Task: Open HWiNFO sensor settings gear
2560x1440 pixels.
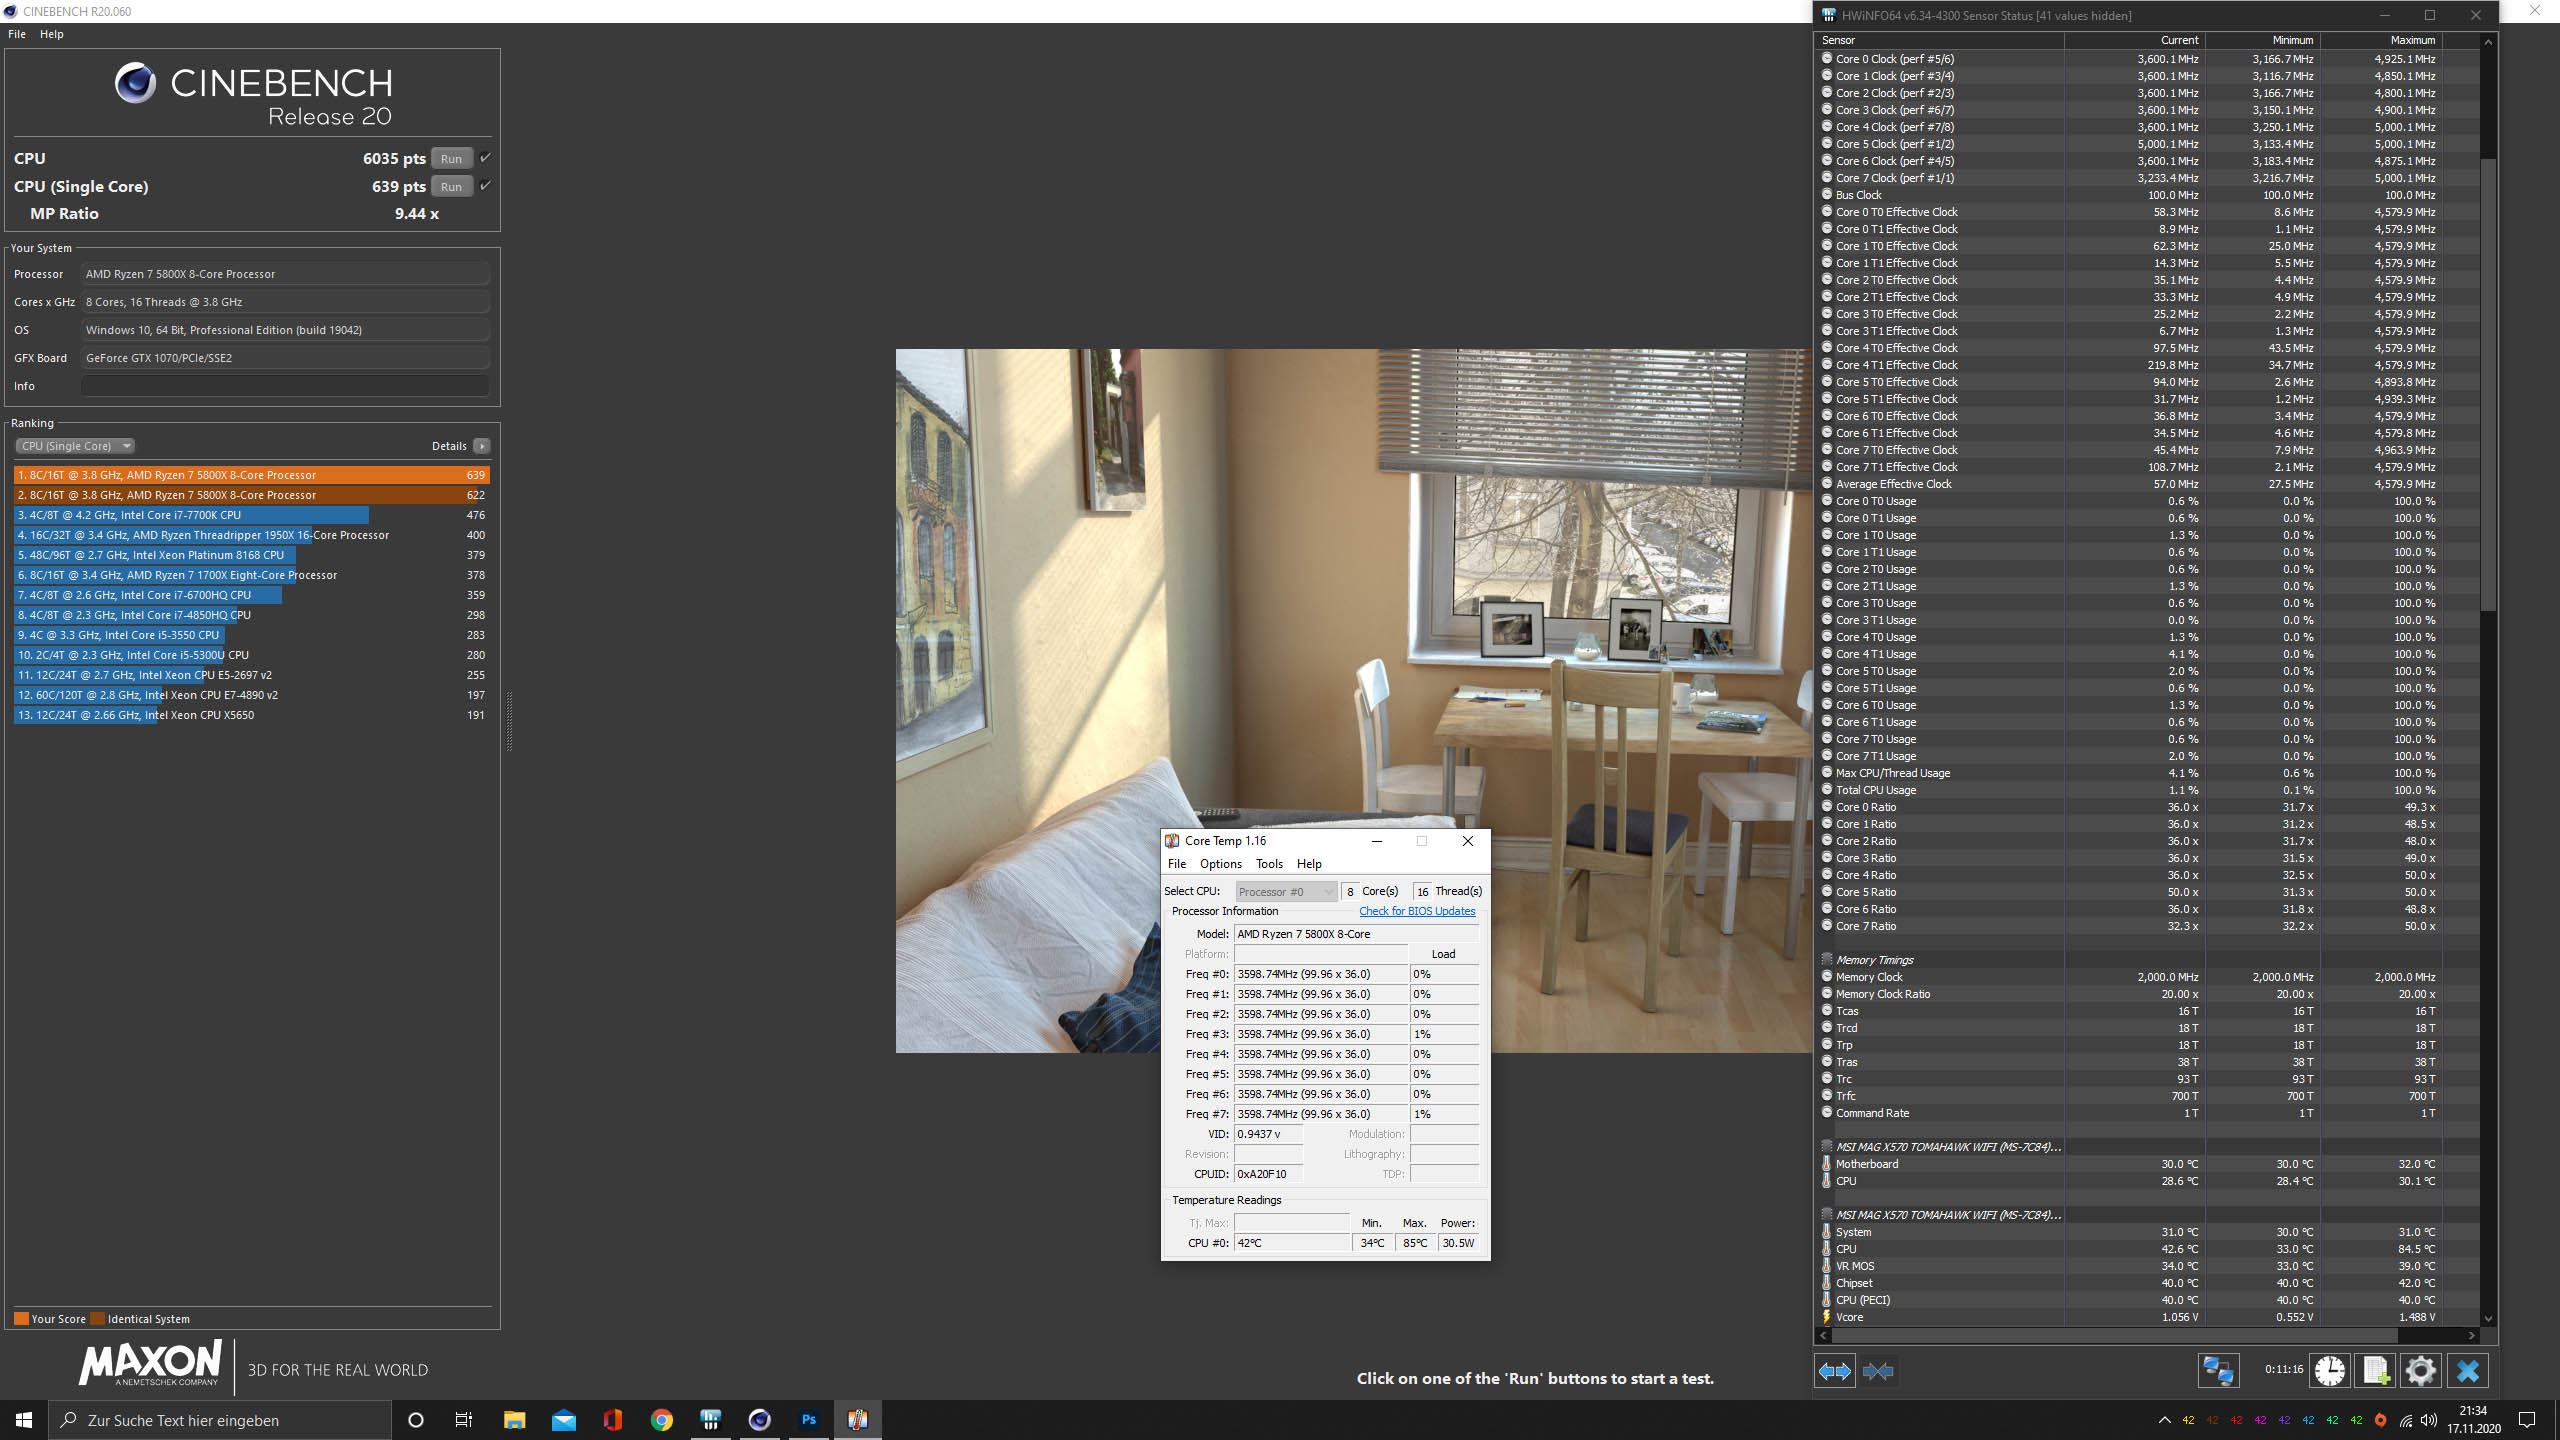Action: click(2420, 1371)
